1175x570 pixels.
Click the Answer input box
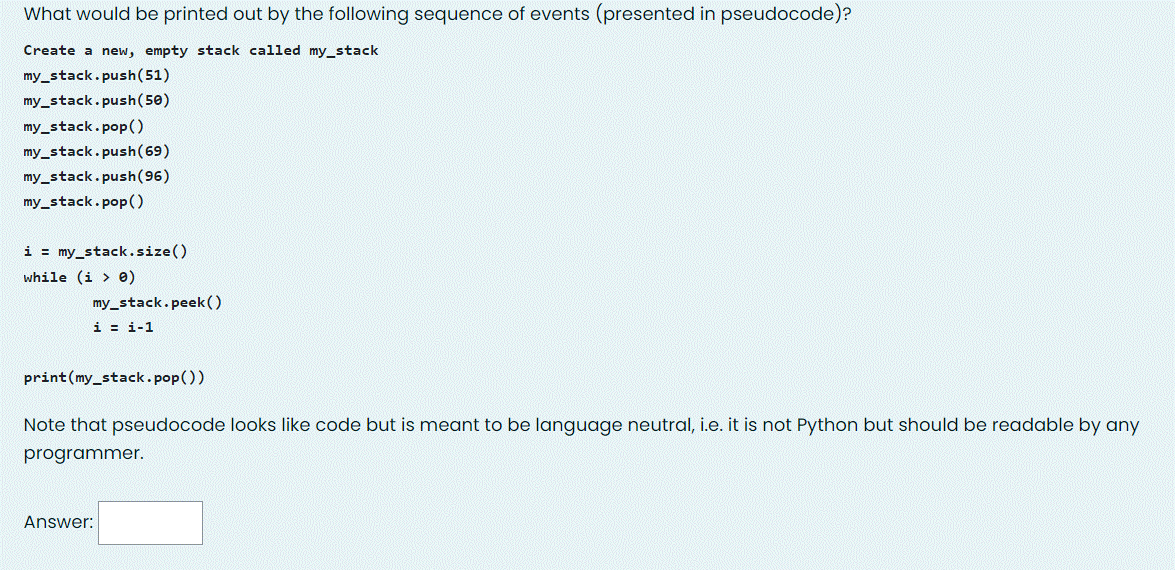click(x=150, y=523)
